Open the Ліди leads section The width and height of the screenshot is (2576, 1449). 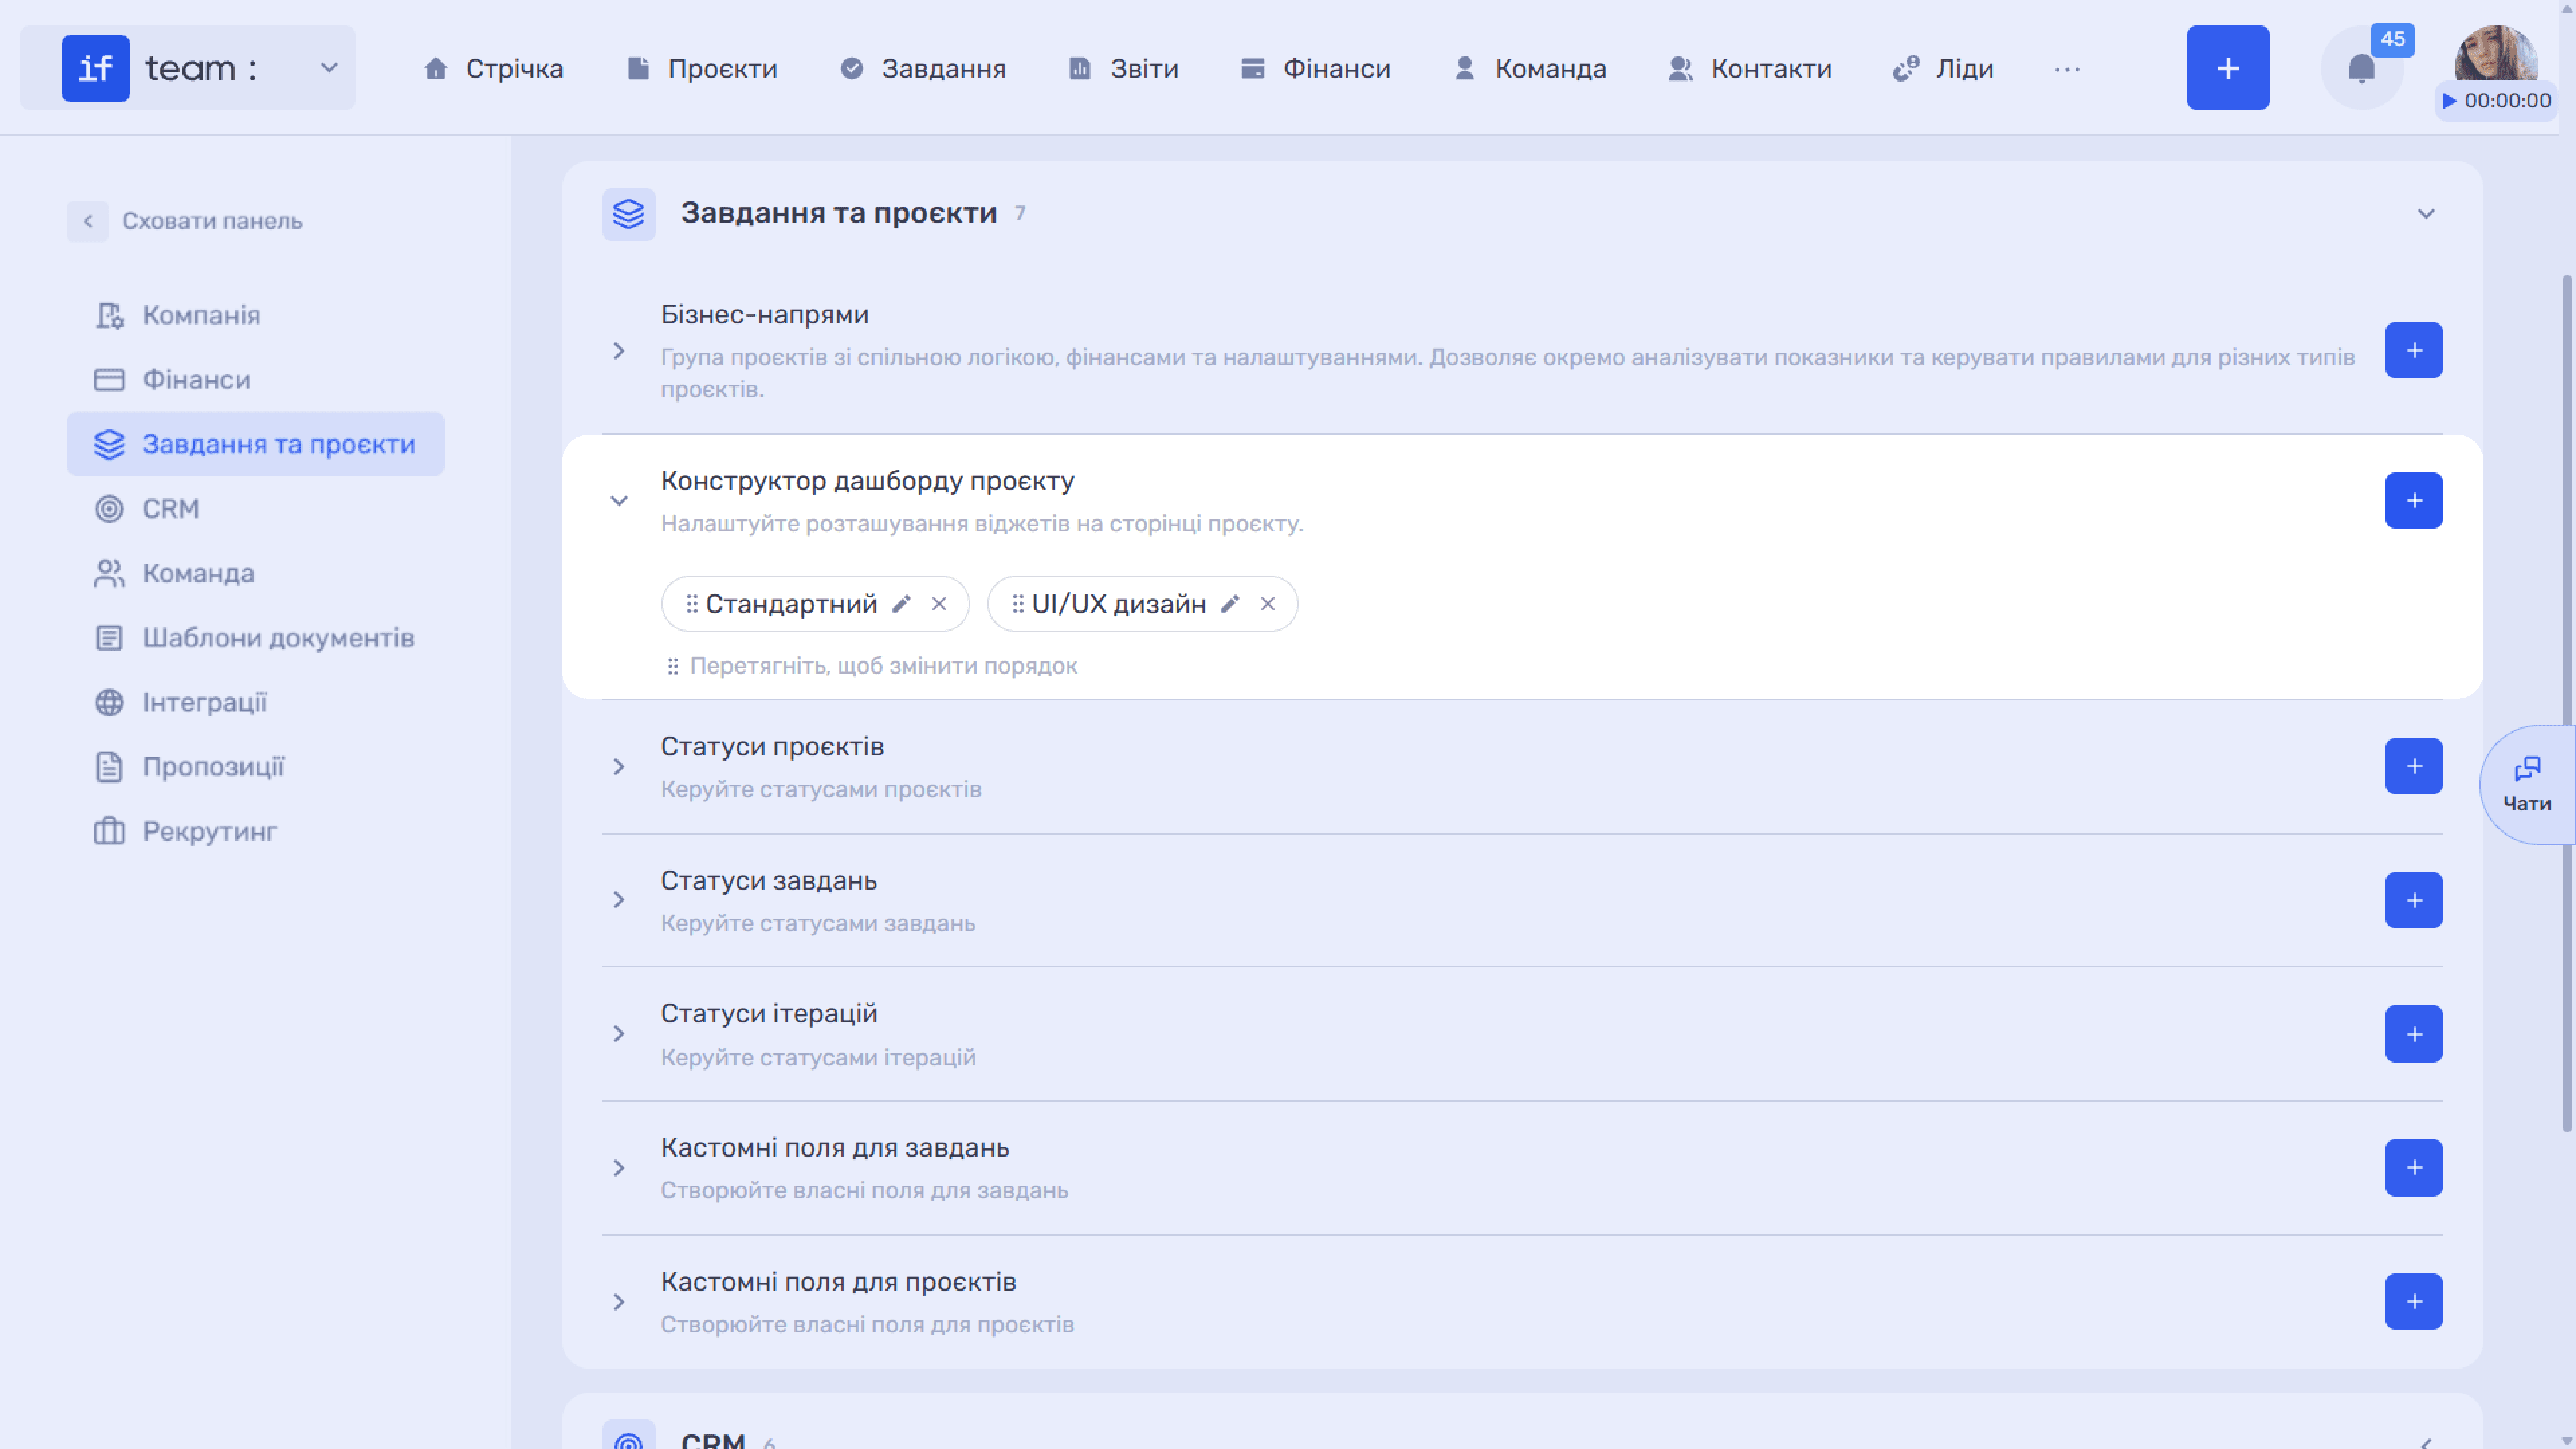[x=1943, y=68]
